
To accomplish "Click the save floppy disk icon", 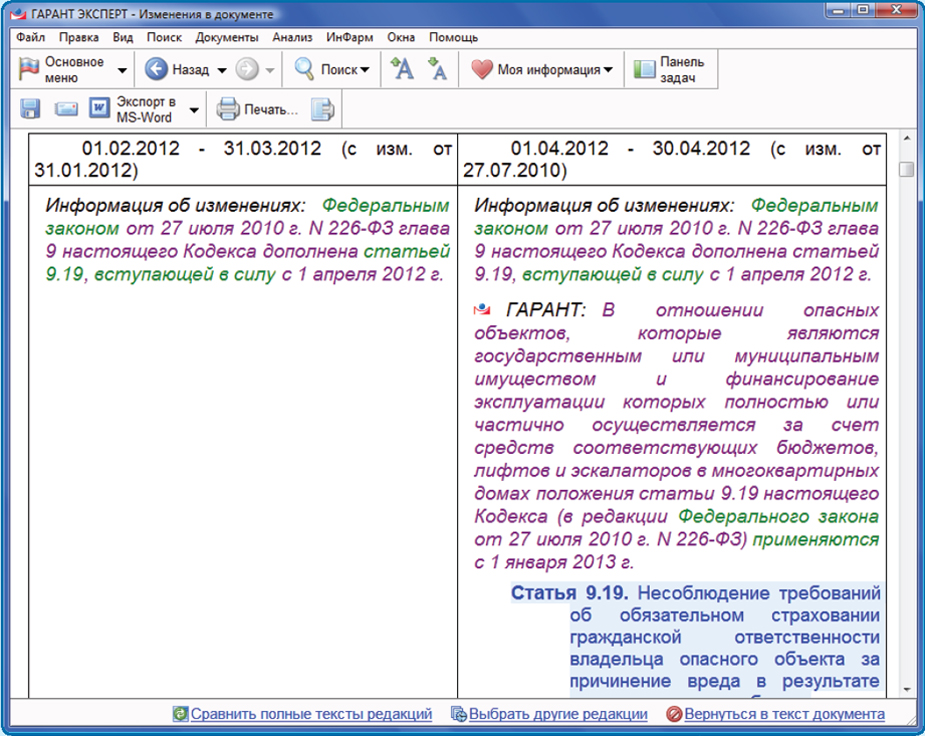I will tap(30, 109).
